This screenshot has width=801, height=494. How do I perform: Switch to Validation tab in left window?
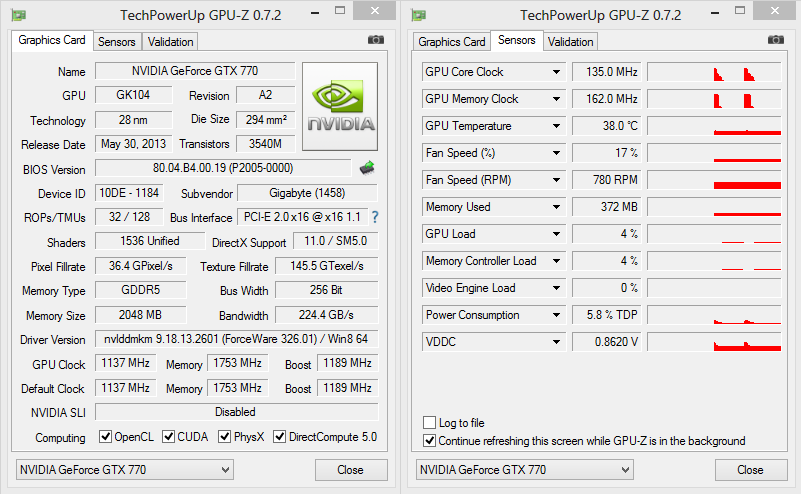click(x=170, y=42)
